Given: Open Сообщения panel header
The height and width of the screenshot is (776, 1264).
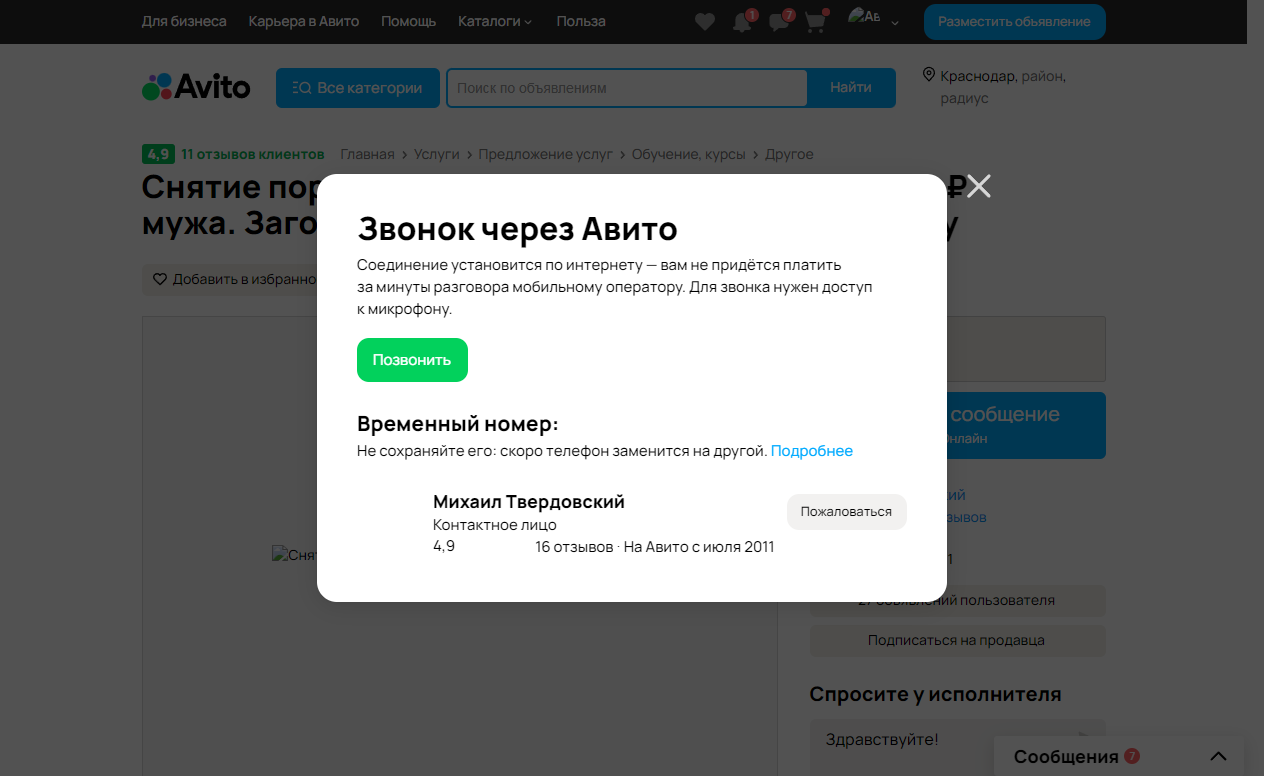Looking at the screenshot, I should [1119, 756].
